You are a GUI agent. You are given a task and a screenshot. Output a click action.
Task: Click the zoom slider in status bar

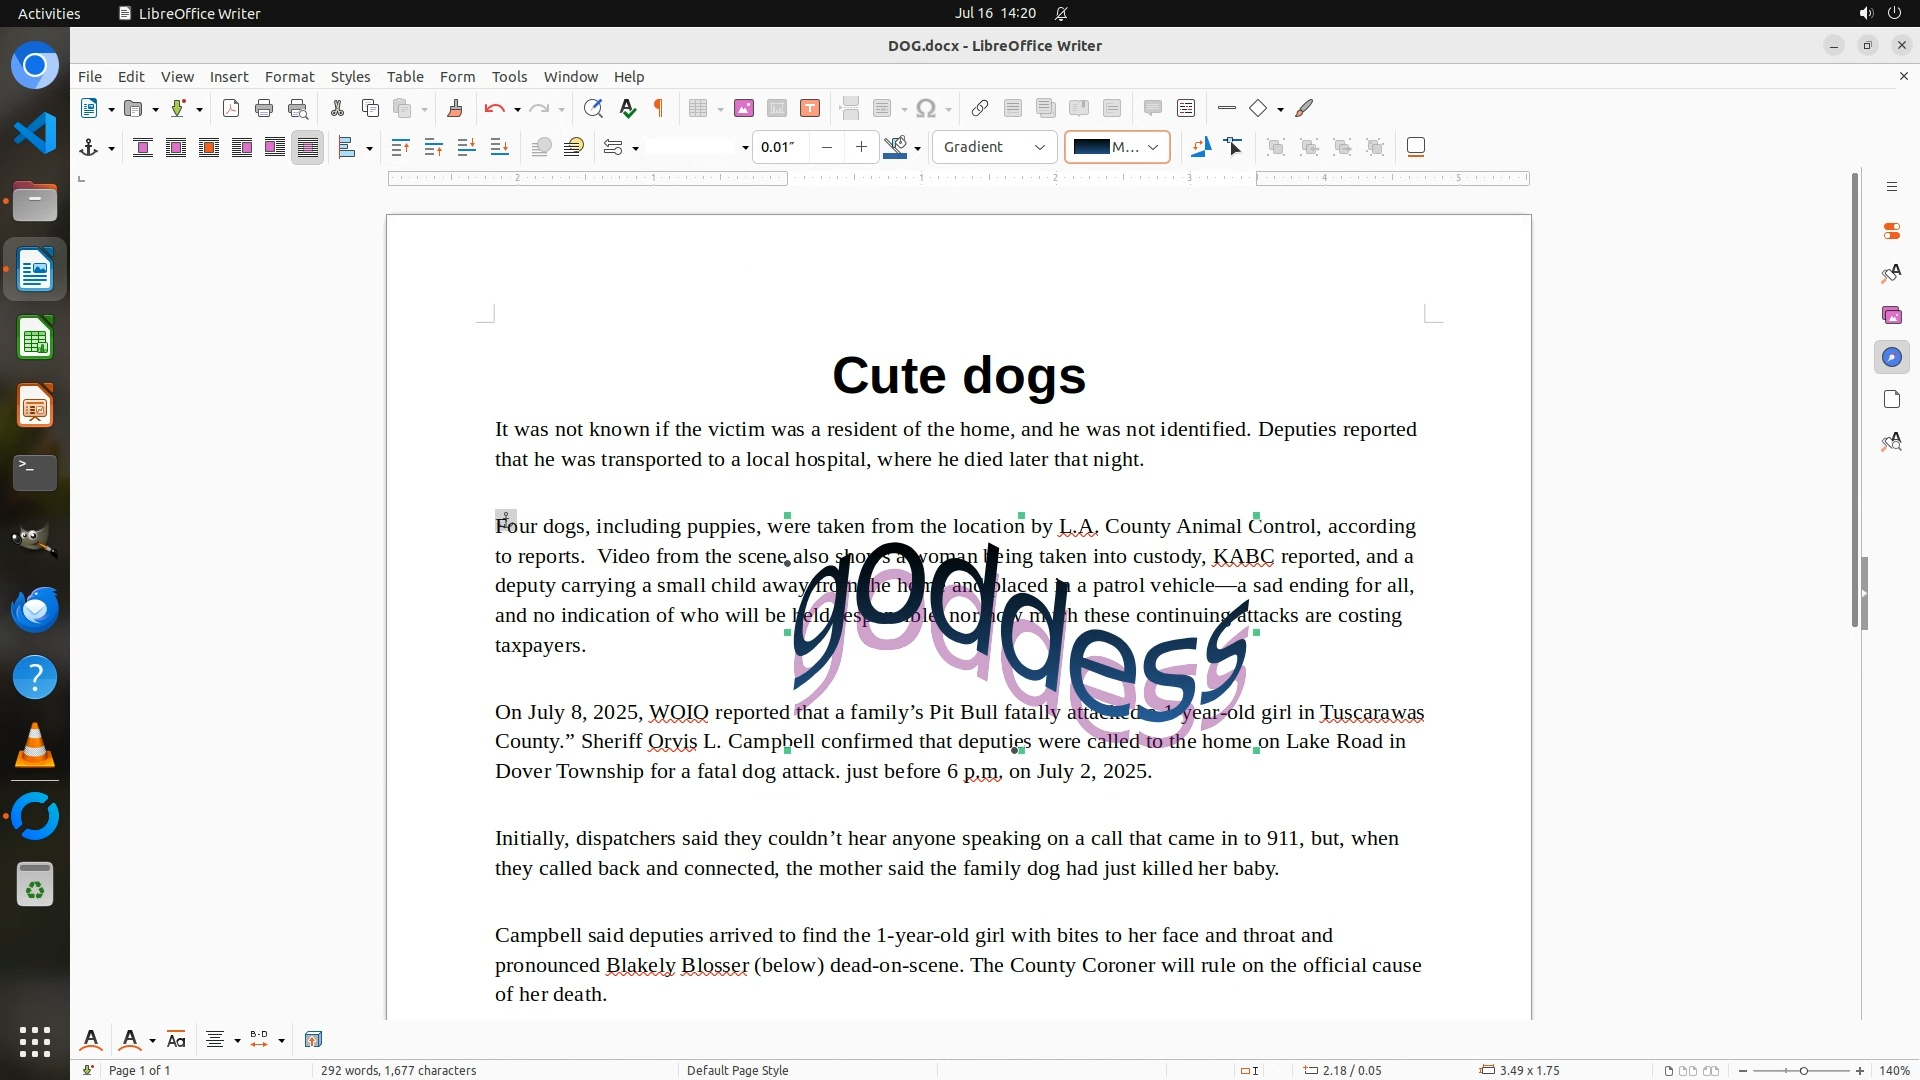pos(1802,1070)
